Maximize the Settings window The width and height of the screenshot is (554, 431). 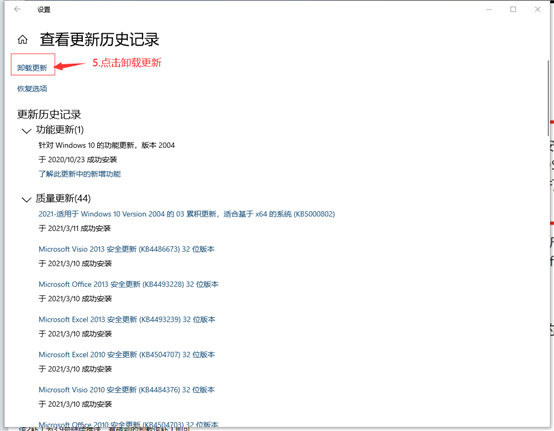(513, 10)
